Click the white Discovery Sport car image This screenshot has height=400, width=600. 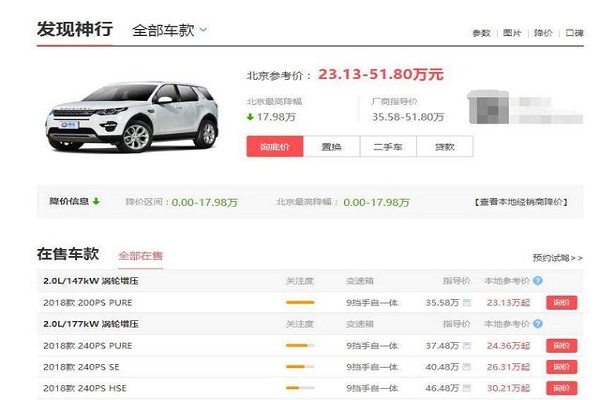pyautogui.click(x=132, y=117)
